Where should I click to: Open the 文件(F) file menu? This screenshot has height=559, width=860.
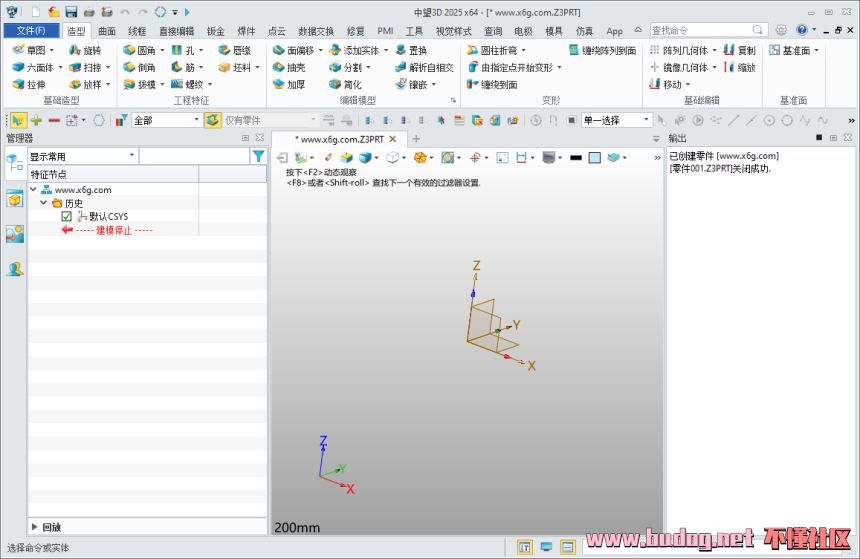tap(30, 31)
